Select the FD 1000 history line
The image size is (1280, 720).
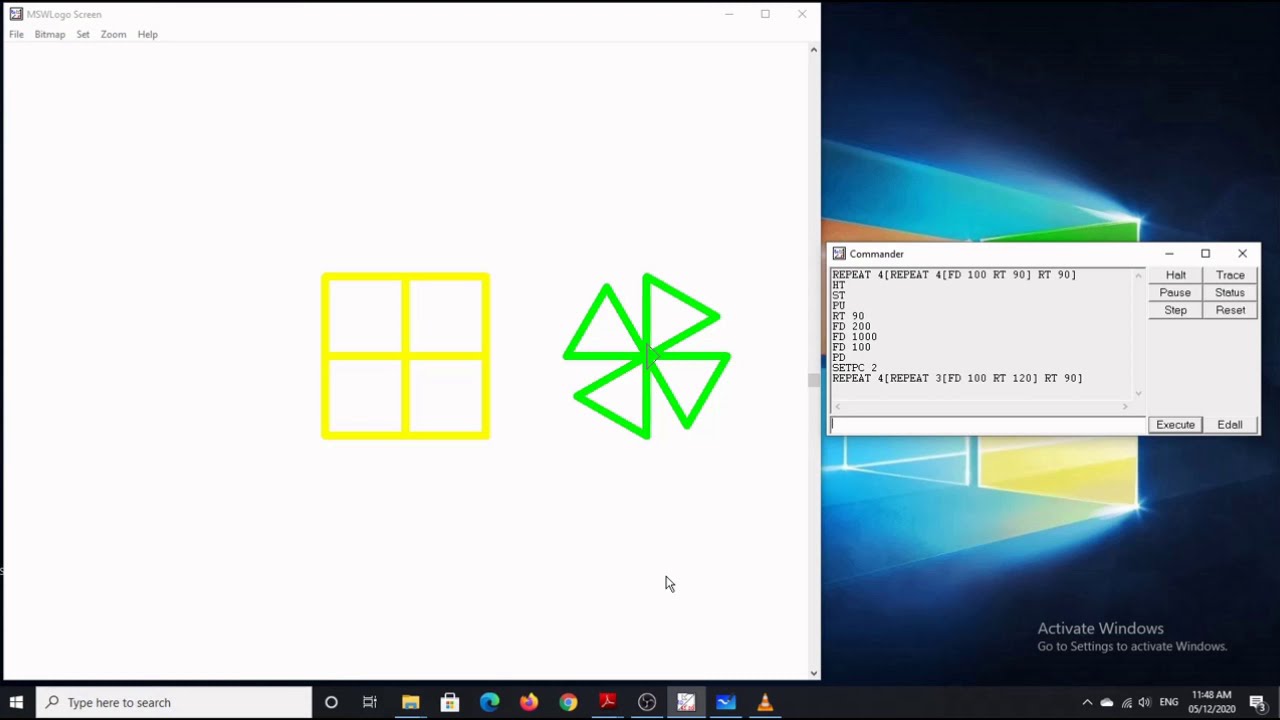[x=854, y=337]
